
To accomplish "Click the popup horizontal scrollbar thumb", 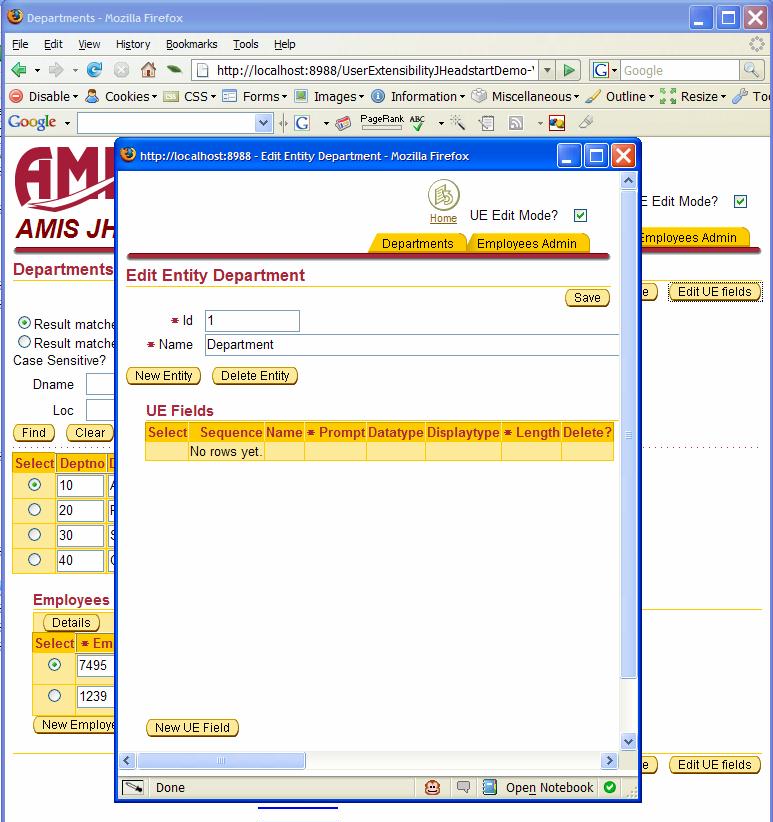I will (221, 760).
